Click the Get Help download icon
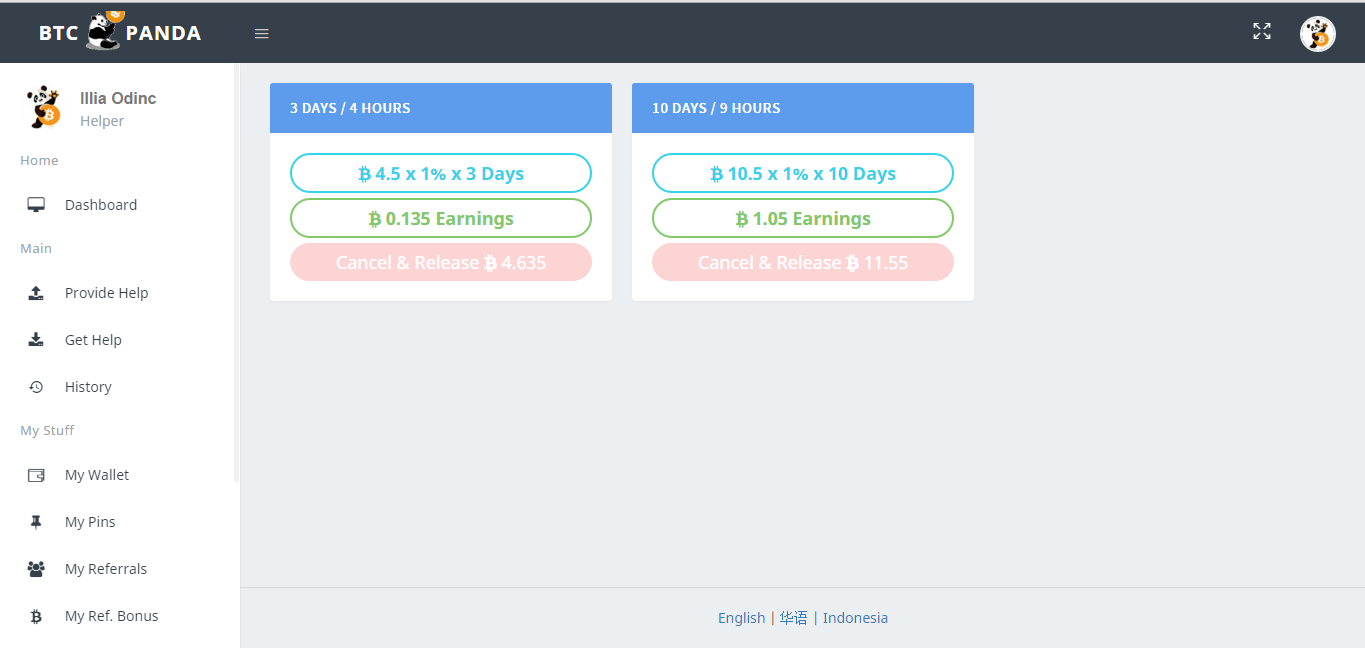 click(x=36, y=340)
